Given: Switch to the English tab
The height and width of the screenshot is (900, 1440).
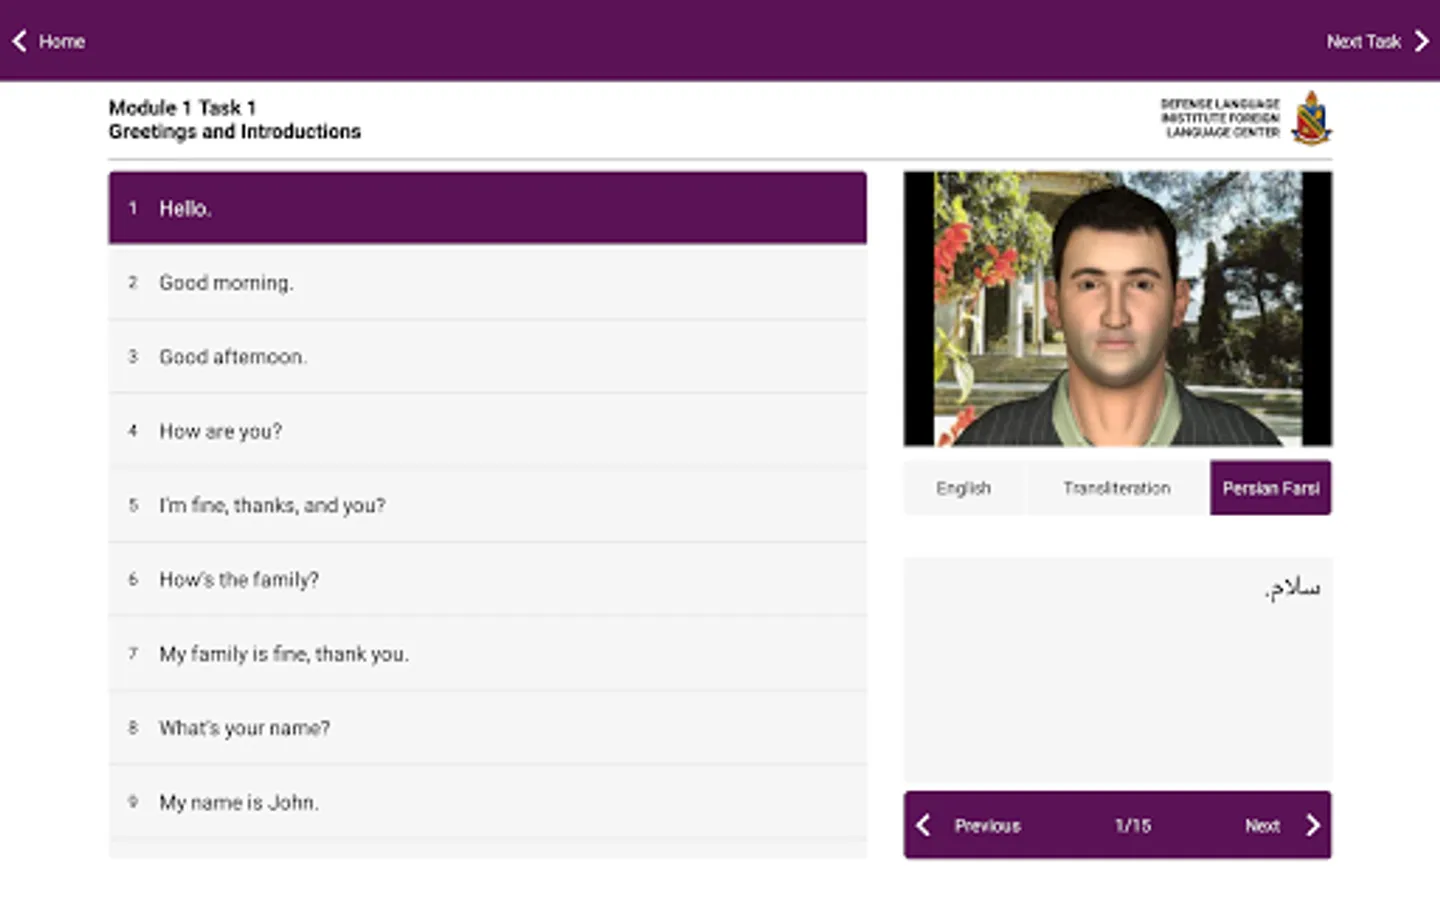Looking at the screenshot, I should (x=964, y=488).
